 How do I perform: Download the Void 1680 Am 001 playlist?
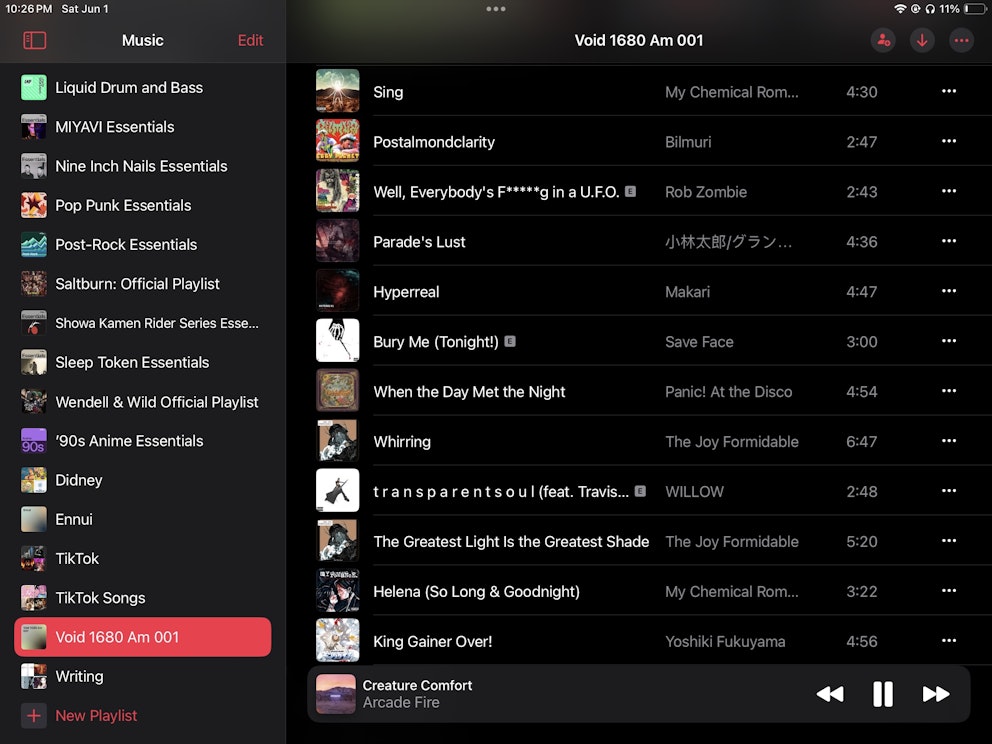[x=922, y=40]
